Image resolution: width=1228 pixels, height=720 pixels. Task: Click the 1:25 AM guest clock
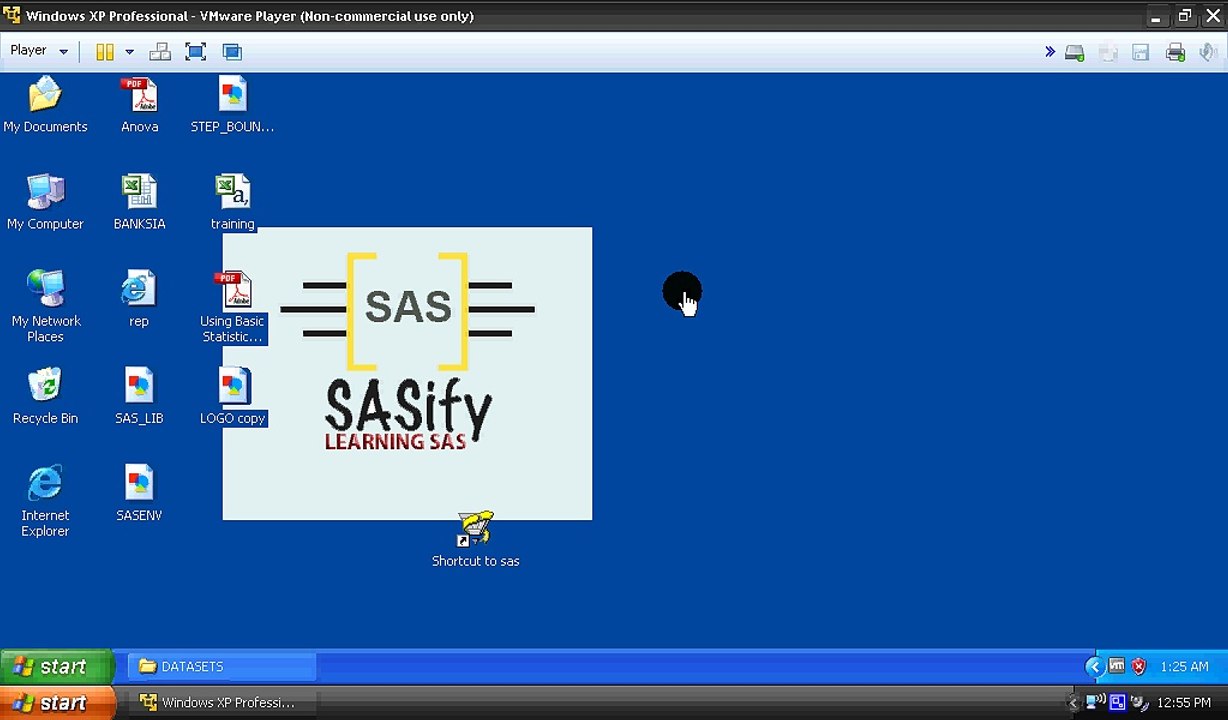tap(1185, 667)
